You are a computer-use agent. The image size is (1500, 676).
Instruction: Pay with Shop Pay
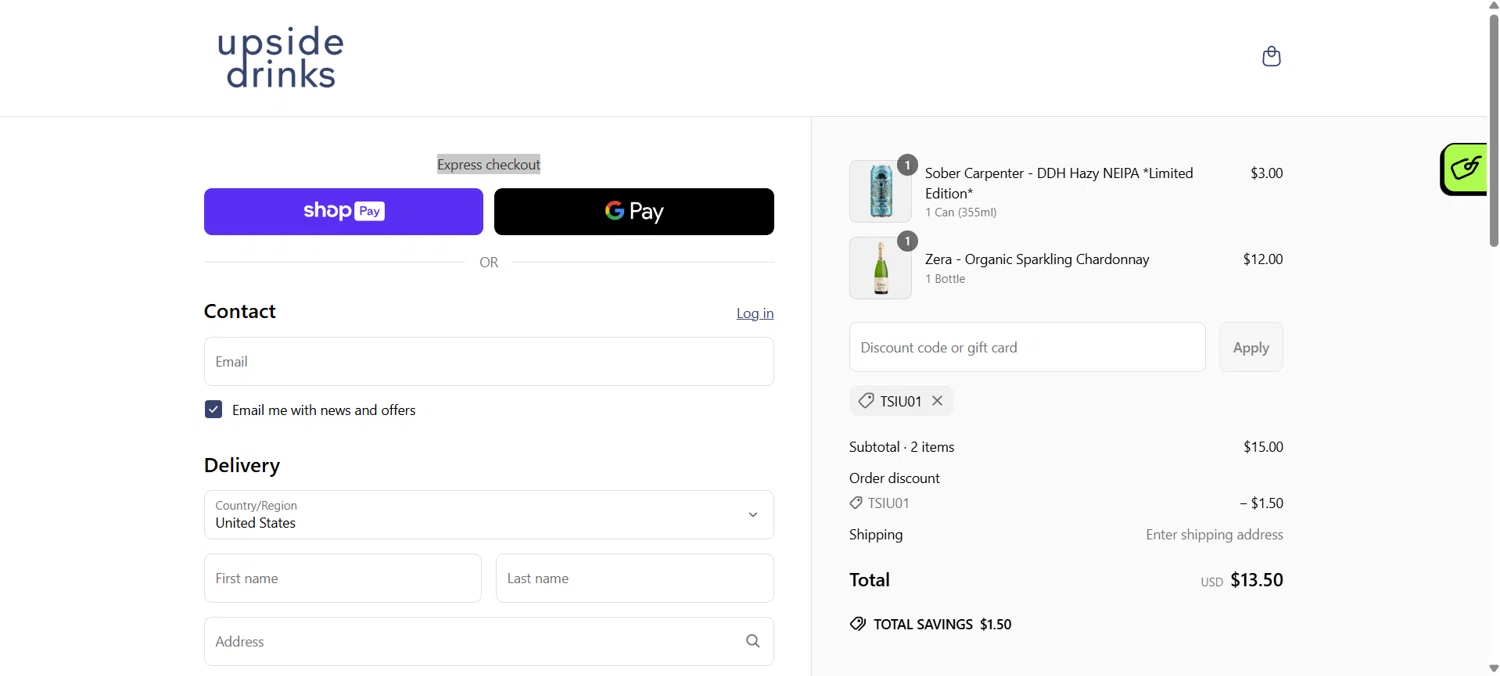click(x=344, y=212)
